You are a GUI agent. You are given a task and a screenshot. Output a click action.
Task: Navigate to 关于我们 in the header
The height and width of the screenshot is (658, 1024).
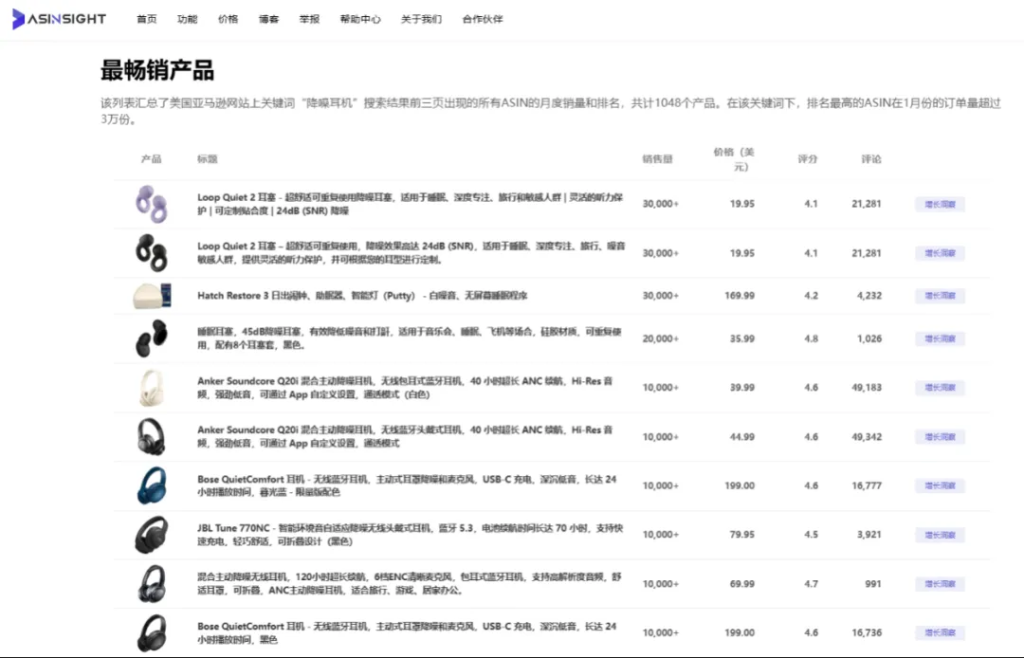(x=421, y=19)
